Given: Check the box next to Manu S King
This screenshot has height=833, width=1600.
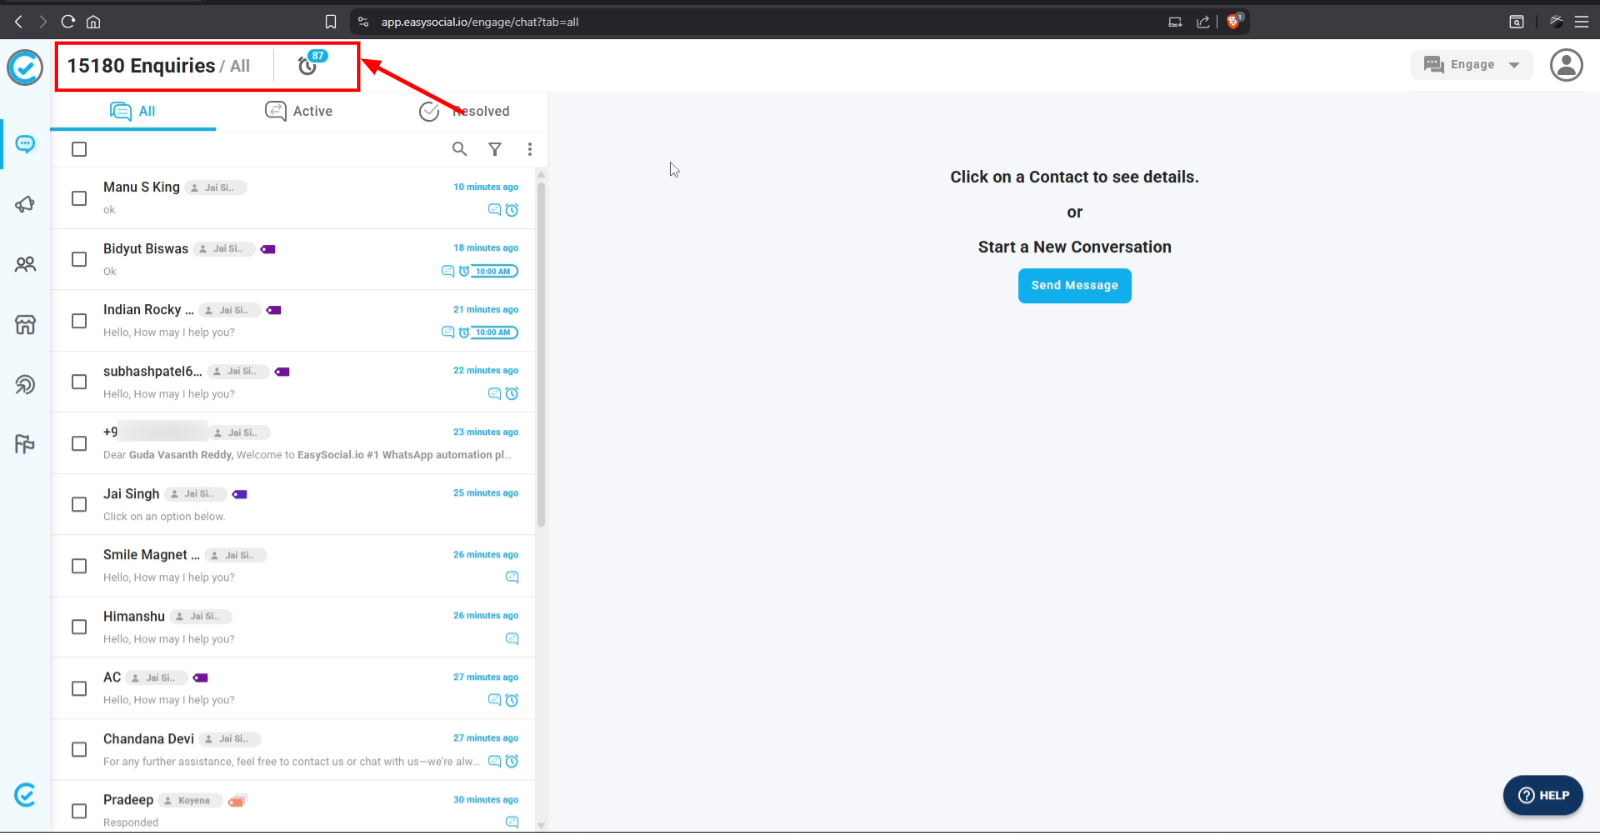Looking at the screenshot, I should [79, 198].
